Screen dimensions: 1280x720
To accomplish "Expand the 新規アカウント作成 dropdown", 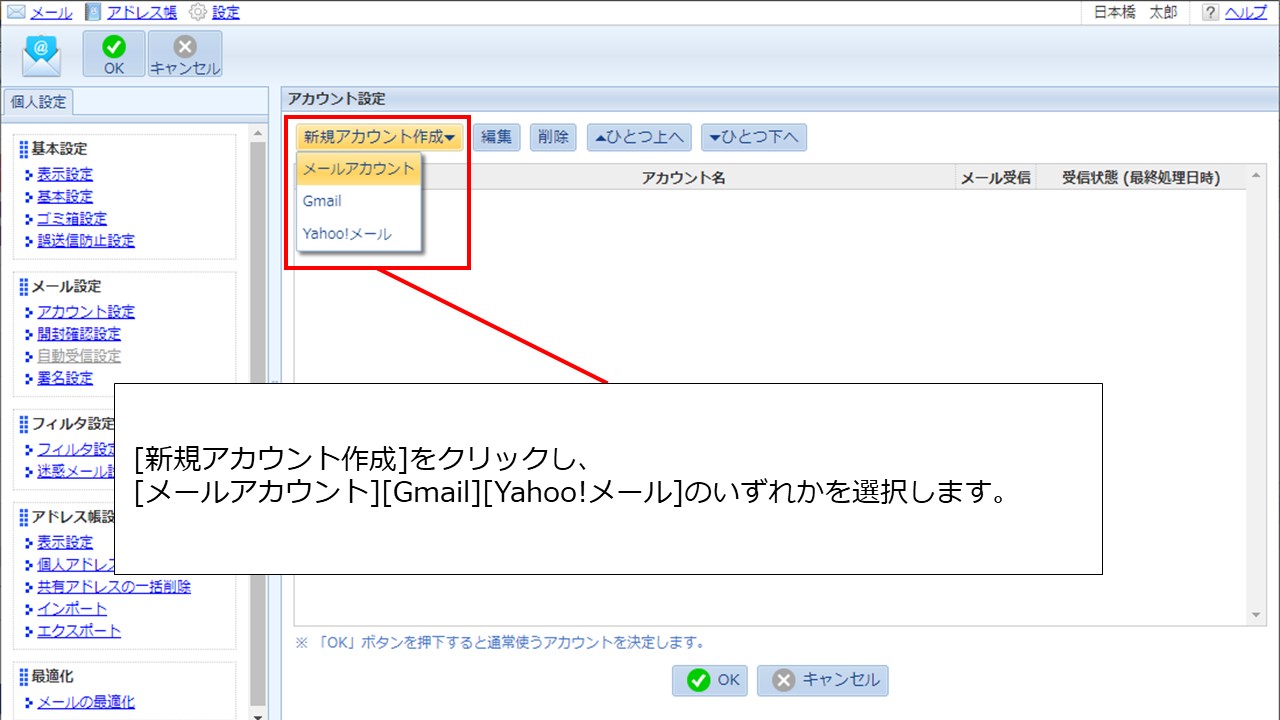I will (x=380, y=137).
